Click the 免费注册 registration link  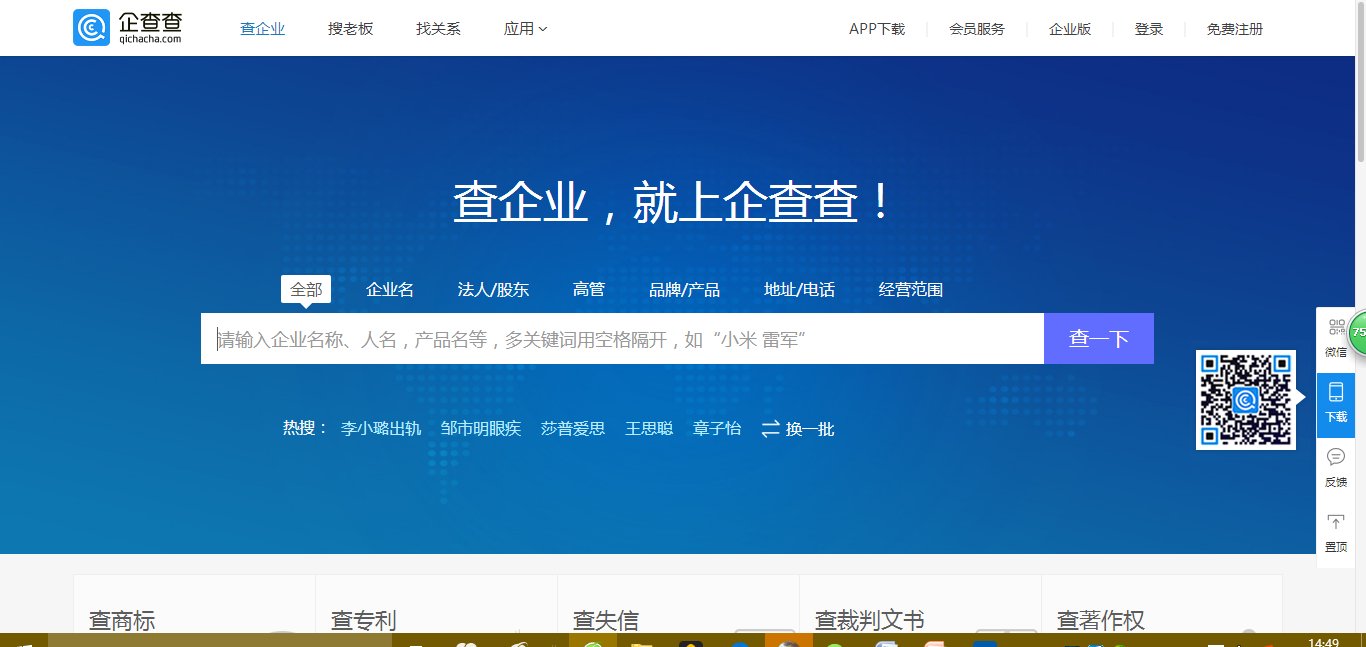(1234, 29)
